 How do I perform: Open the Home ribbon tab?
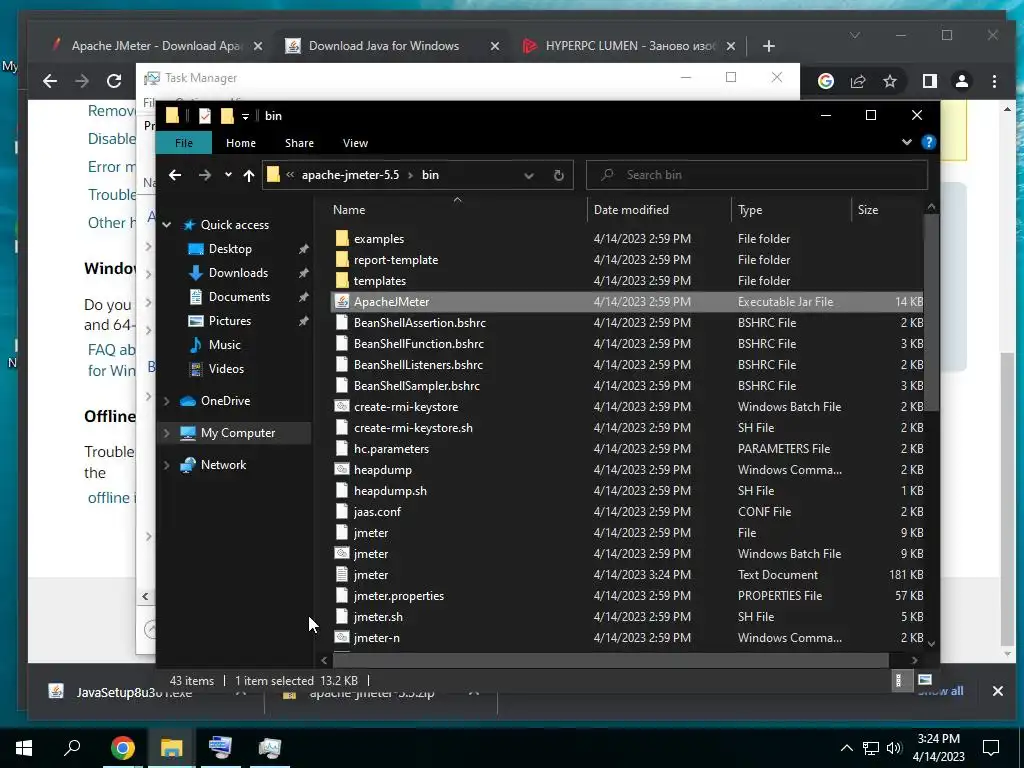pyautogui.click(x=241, y=143)
